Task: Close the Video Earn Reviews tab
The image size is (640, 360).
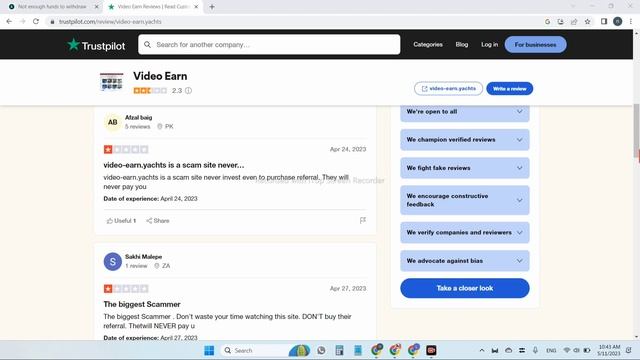Action: [196, 7]
